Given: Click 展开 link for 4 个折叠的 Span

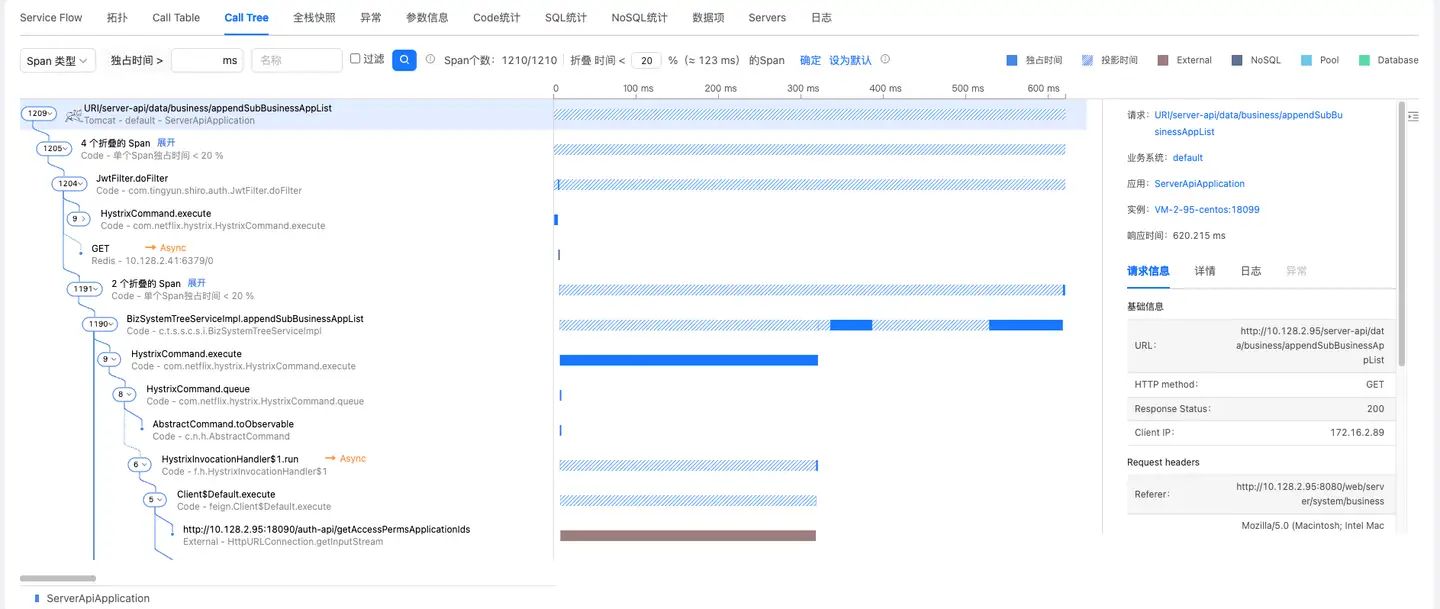Looking at the screenshot, I should click(x=166, y=143).
